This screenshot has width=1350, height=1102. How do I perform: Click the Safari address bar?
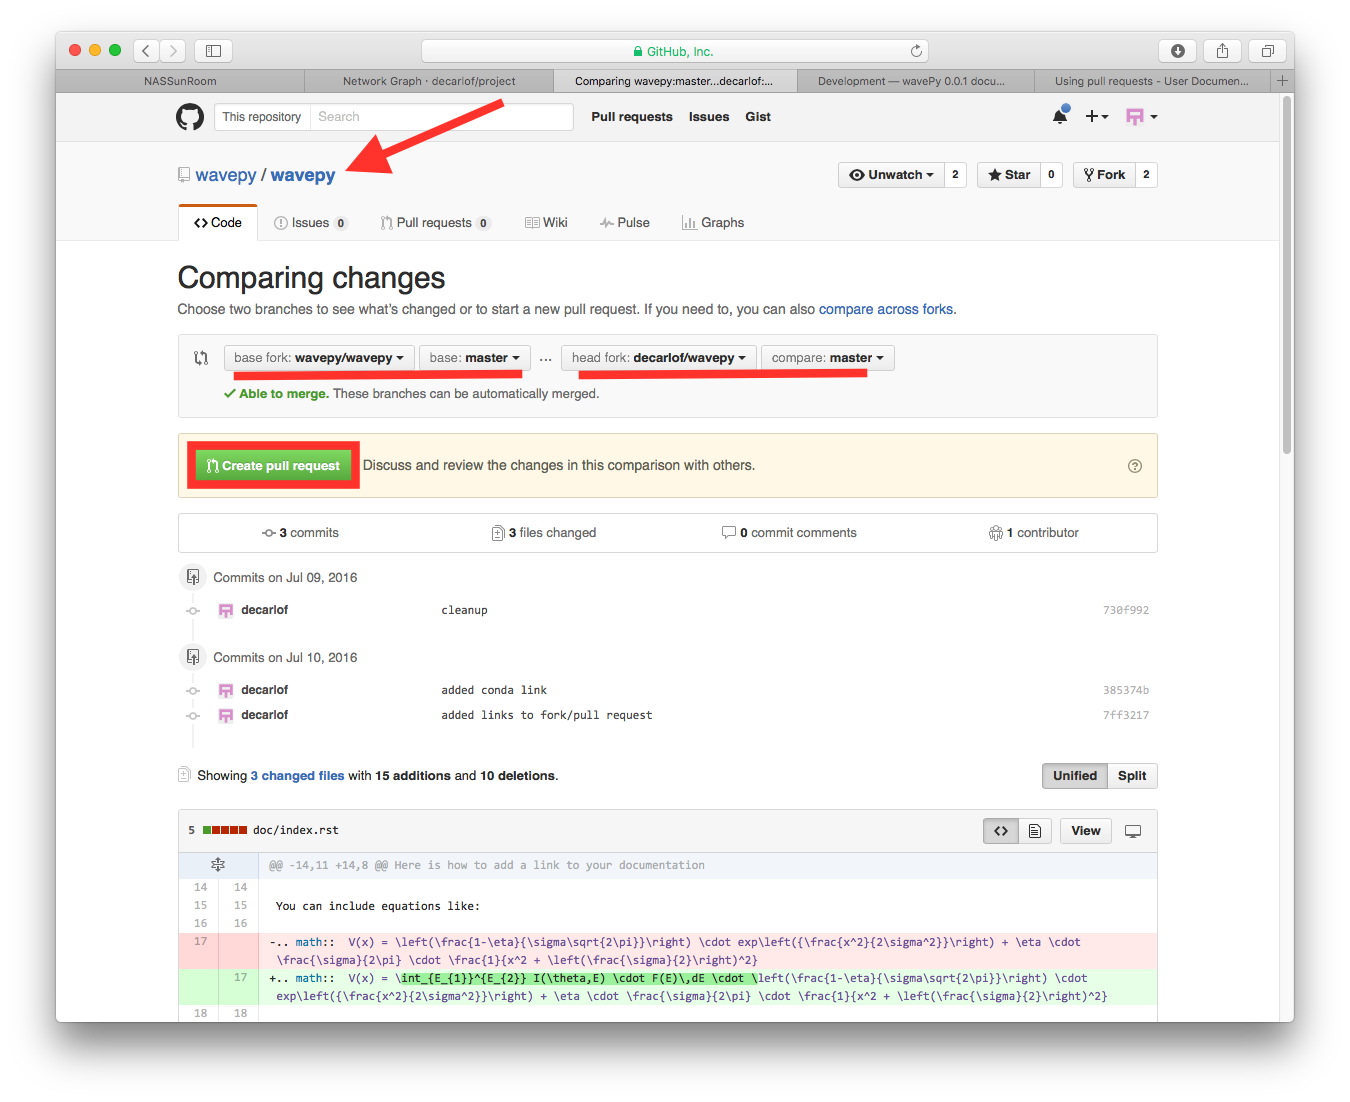[675, 51]
